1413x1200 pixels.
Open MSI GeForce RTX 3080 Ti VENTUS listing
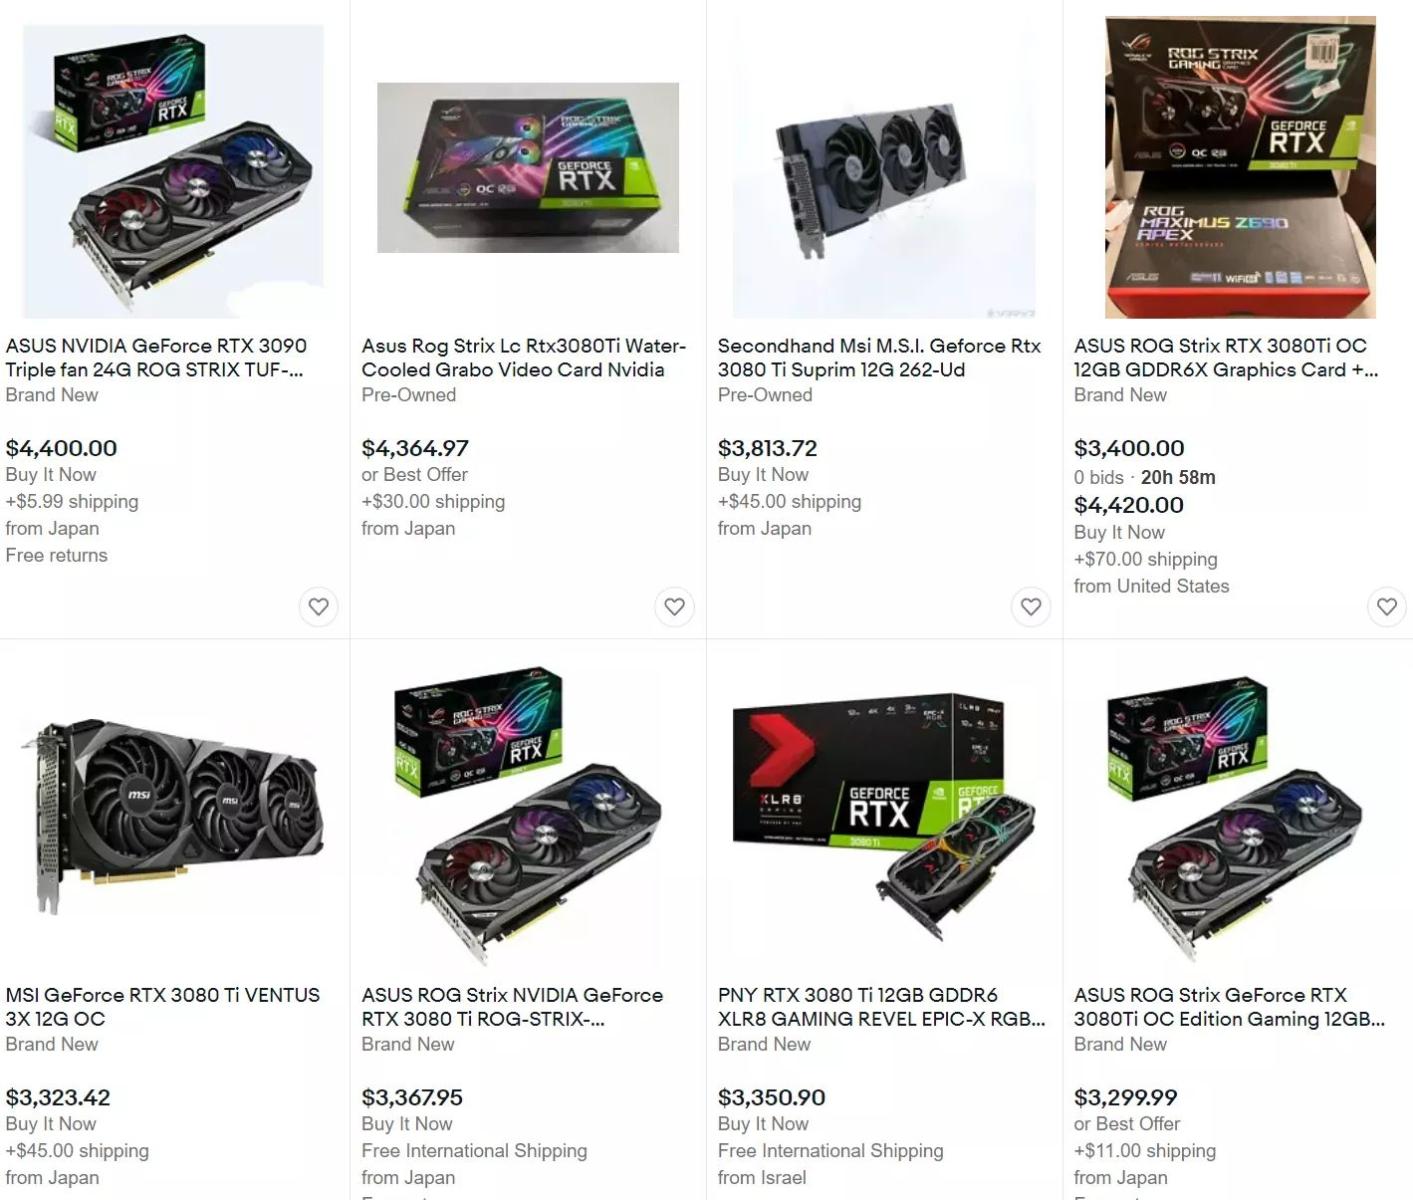[163, 1006]
